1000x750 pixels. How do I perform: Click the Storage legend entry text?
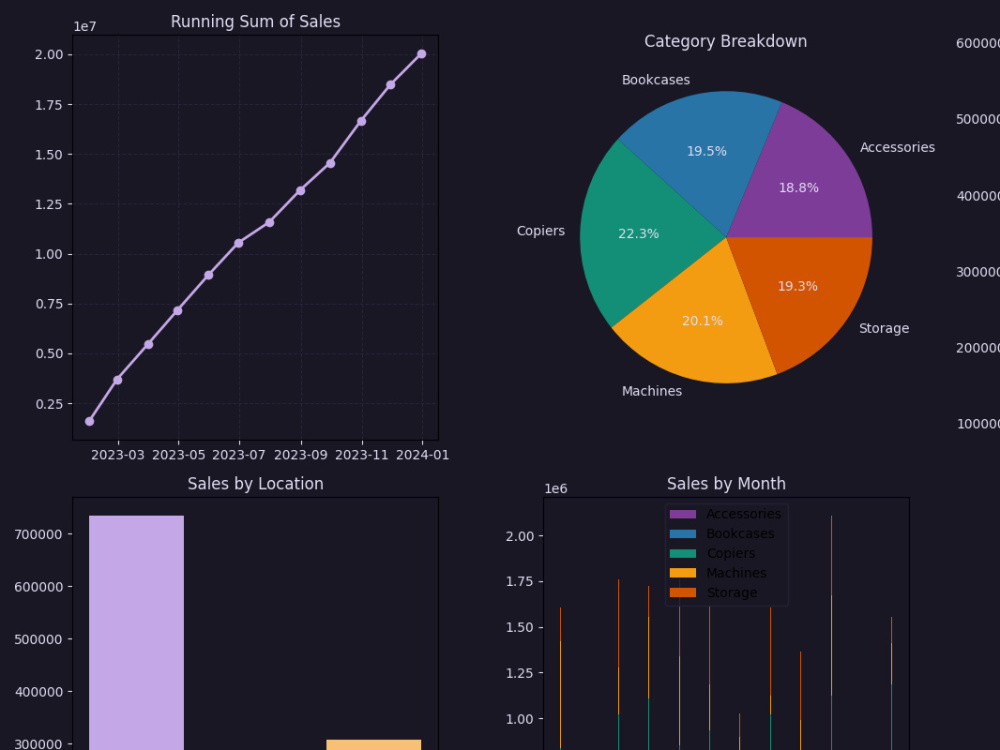732,593
